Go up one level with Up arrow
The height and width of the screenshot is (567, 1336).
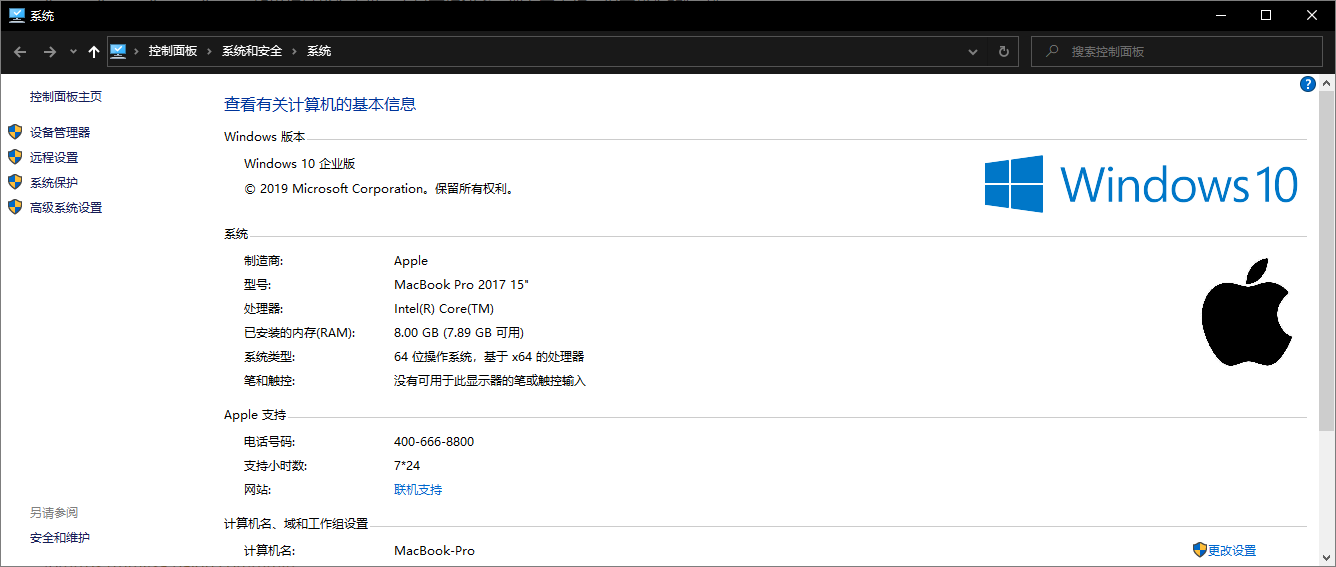coord(94,51)
